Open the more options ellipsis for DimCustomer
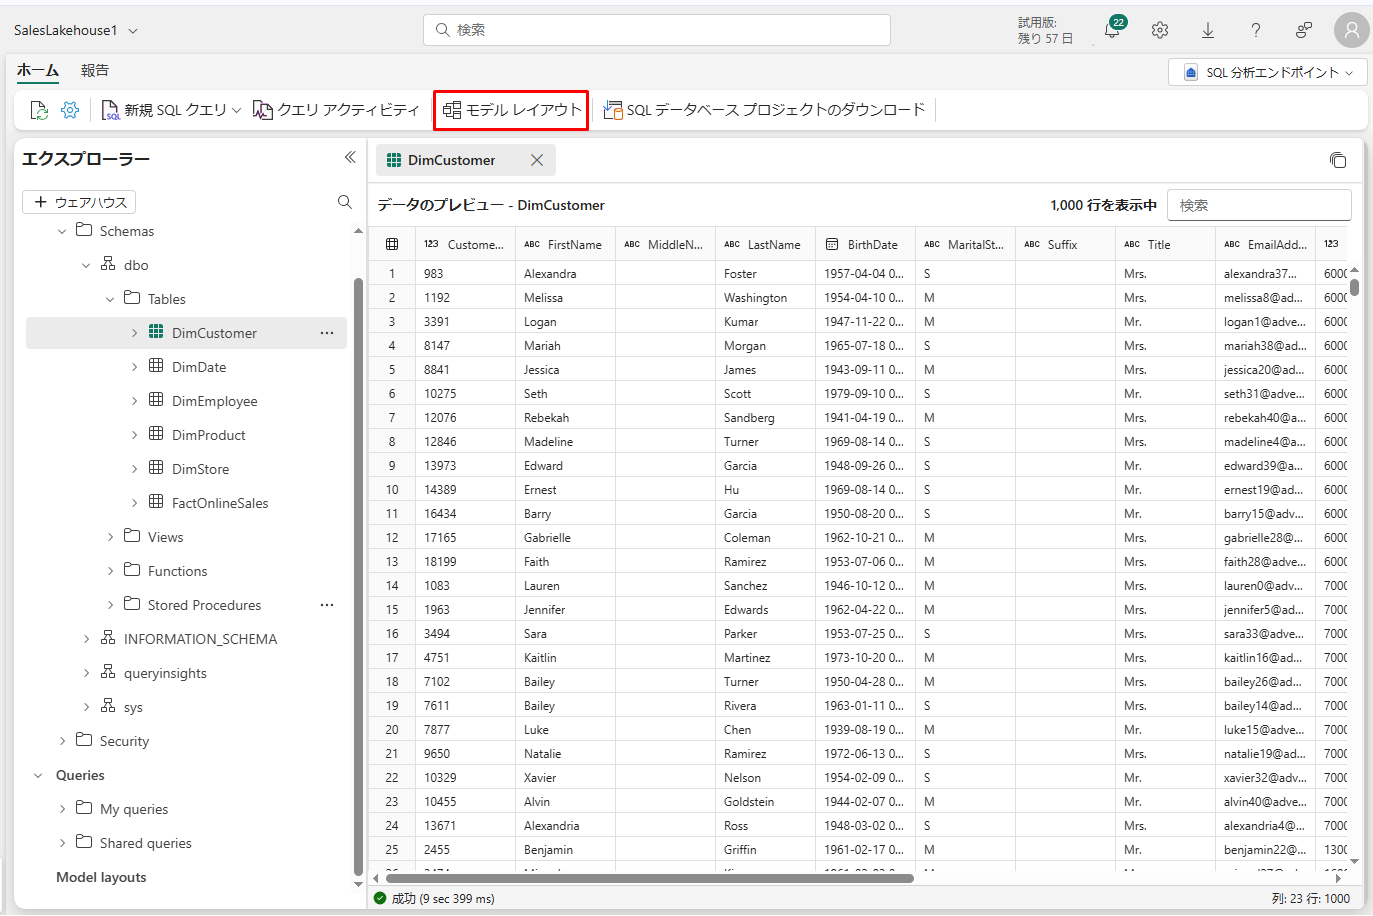 click(327, 333)
